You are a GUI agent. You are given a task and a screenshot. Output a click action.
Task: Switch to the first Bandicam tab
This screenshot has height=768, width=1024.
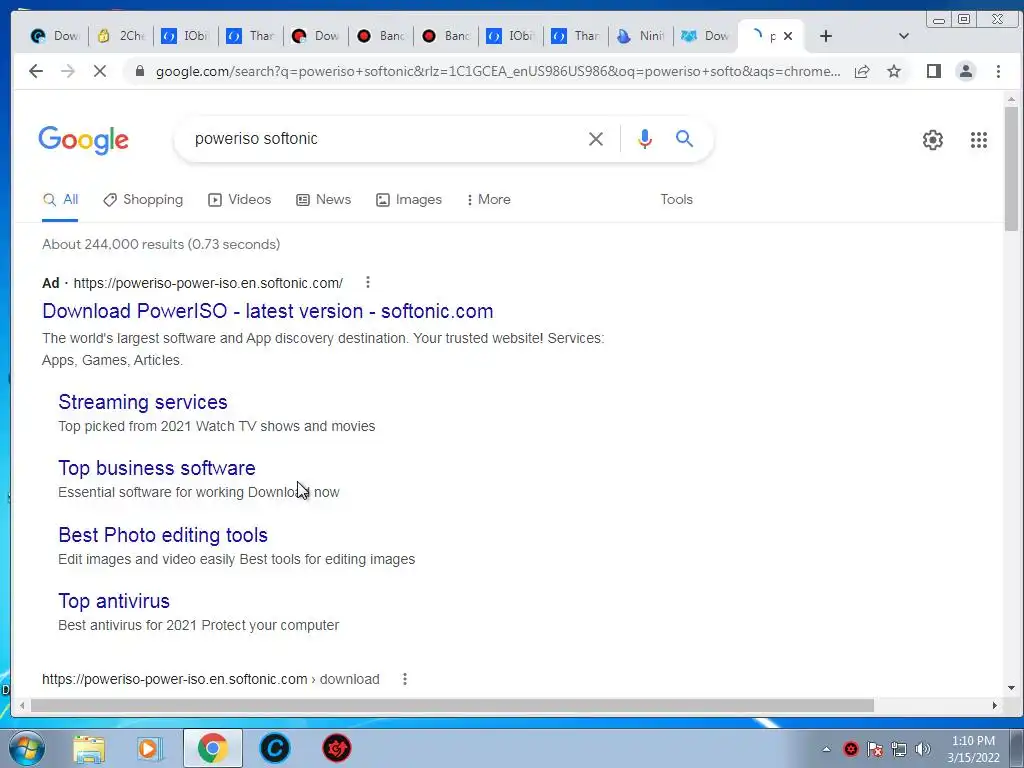click(x=381, y=36)
